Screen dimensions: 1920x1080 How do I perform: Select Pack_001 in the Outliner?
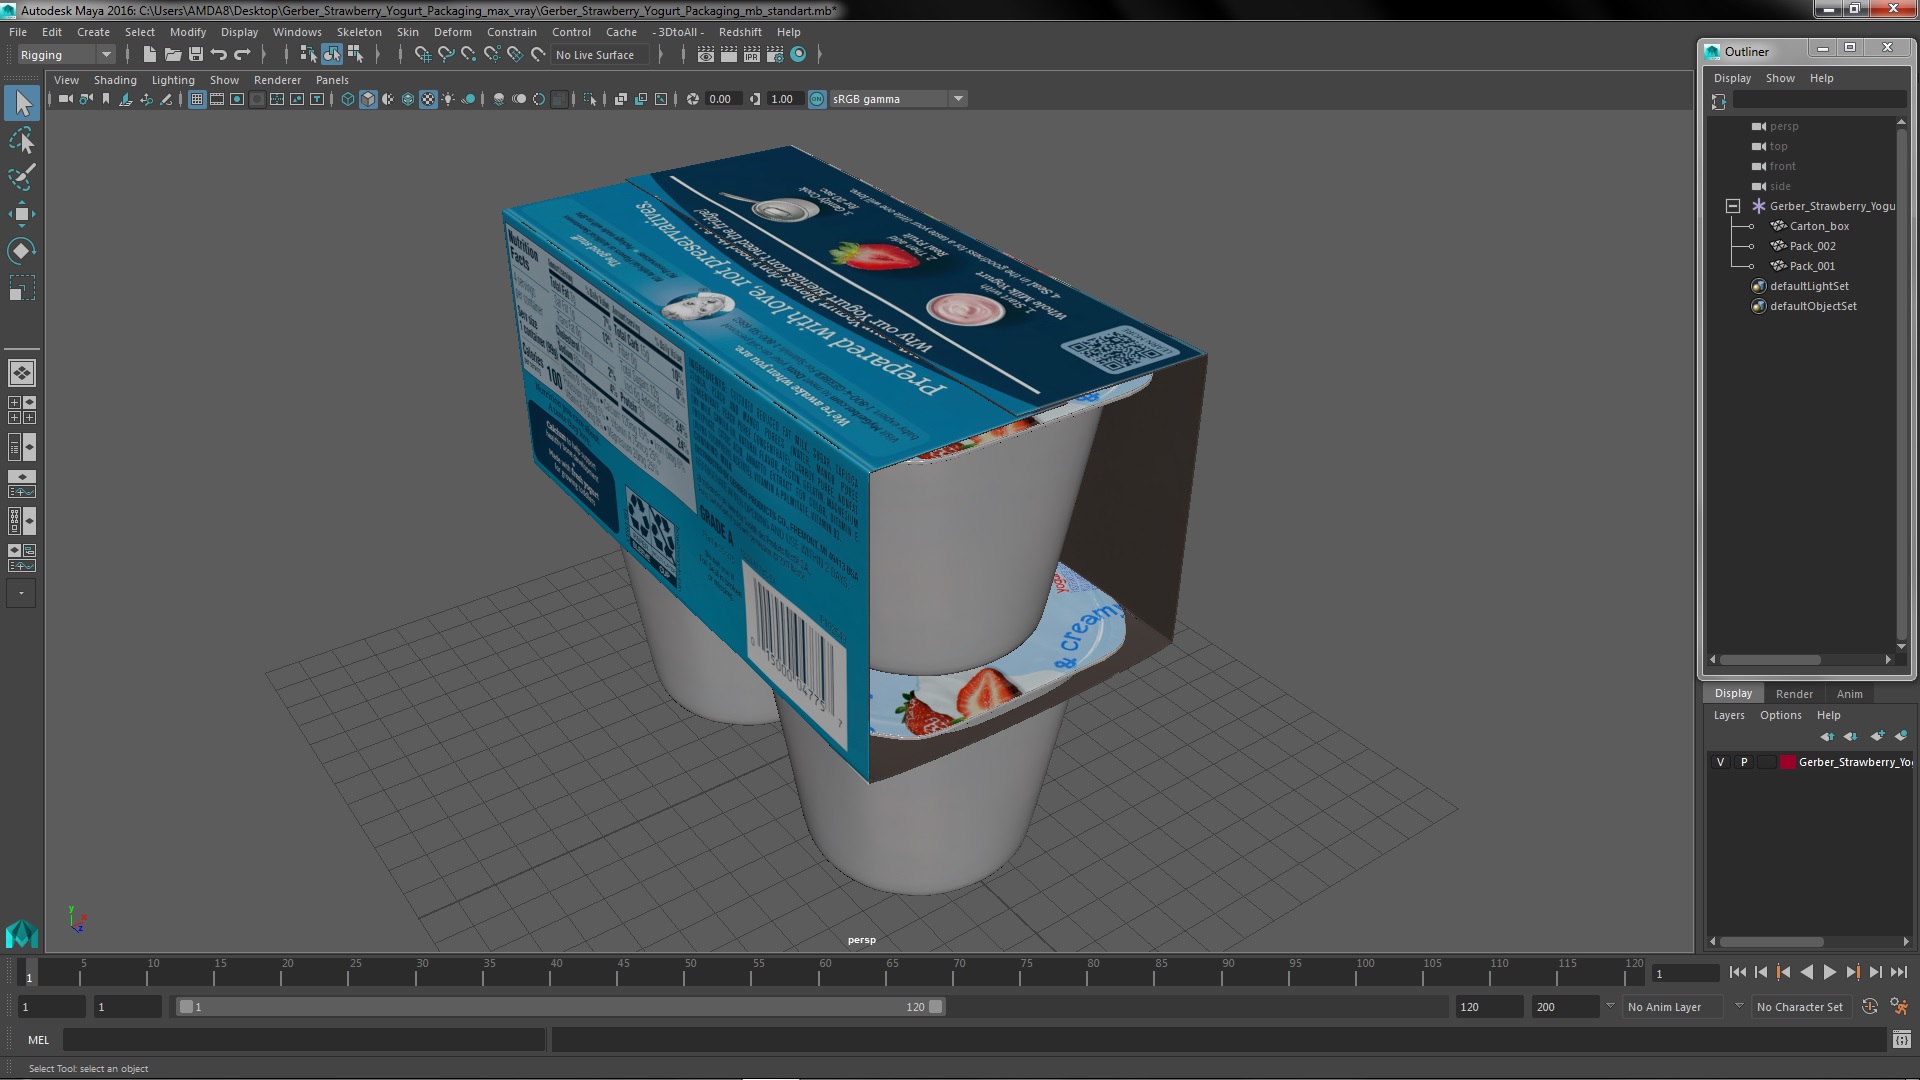tap(1812, 266)
